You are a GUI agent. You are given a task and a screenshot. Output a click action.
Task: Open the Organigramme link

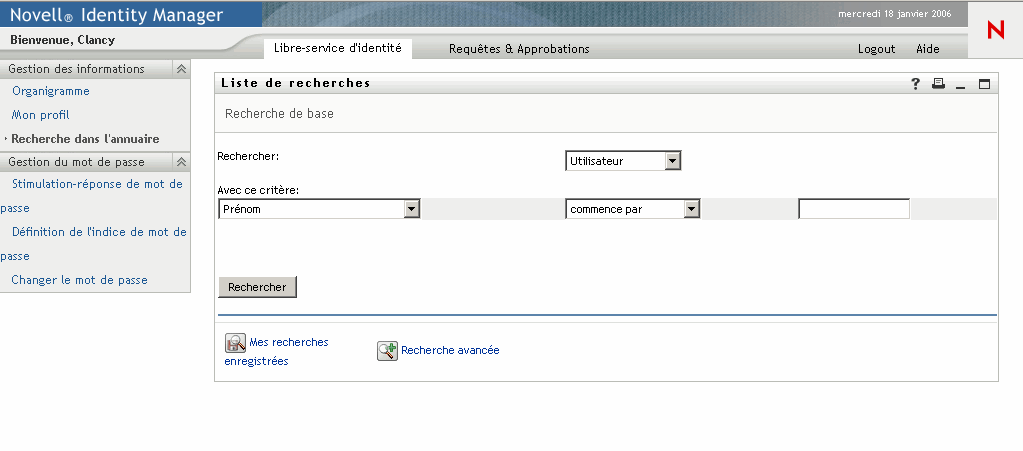click(51, 91)
